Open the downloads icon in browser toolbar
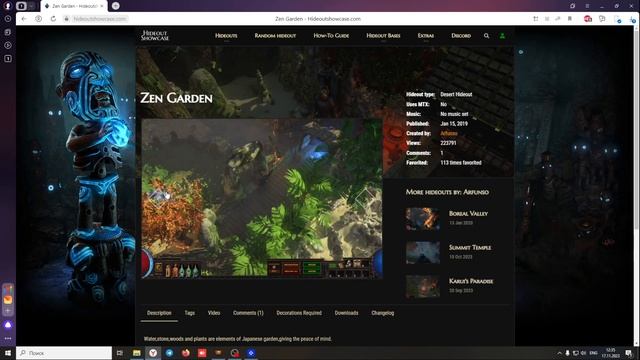Image resolution: width=640 pixels, height=360 pixels. point(632,19)
